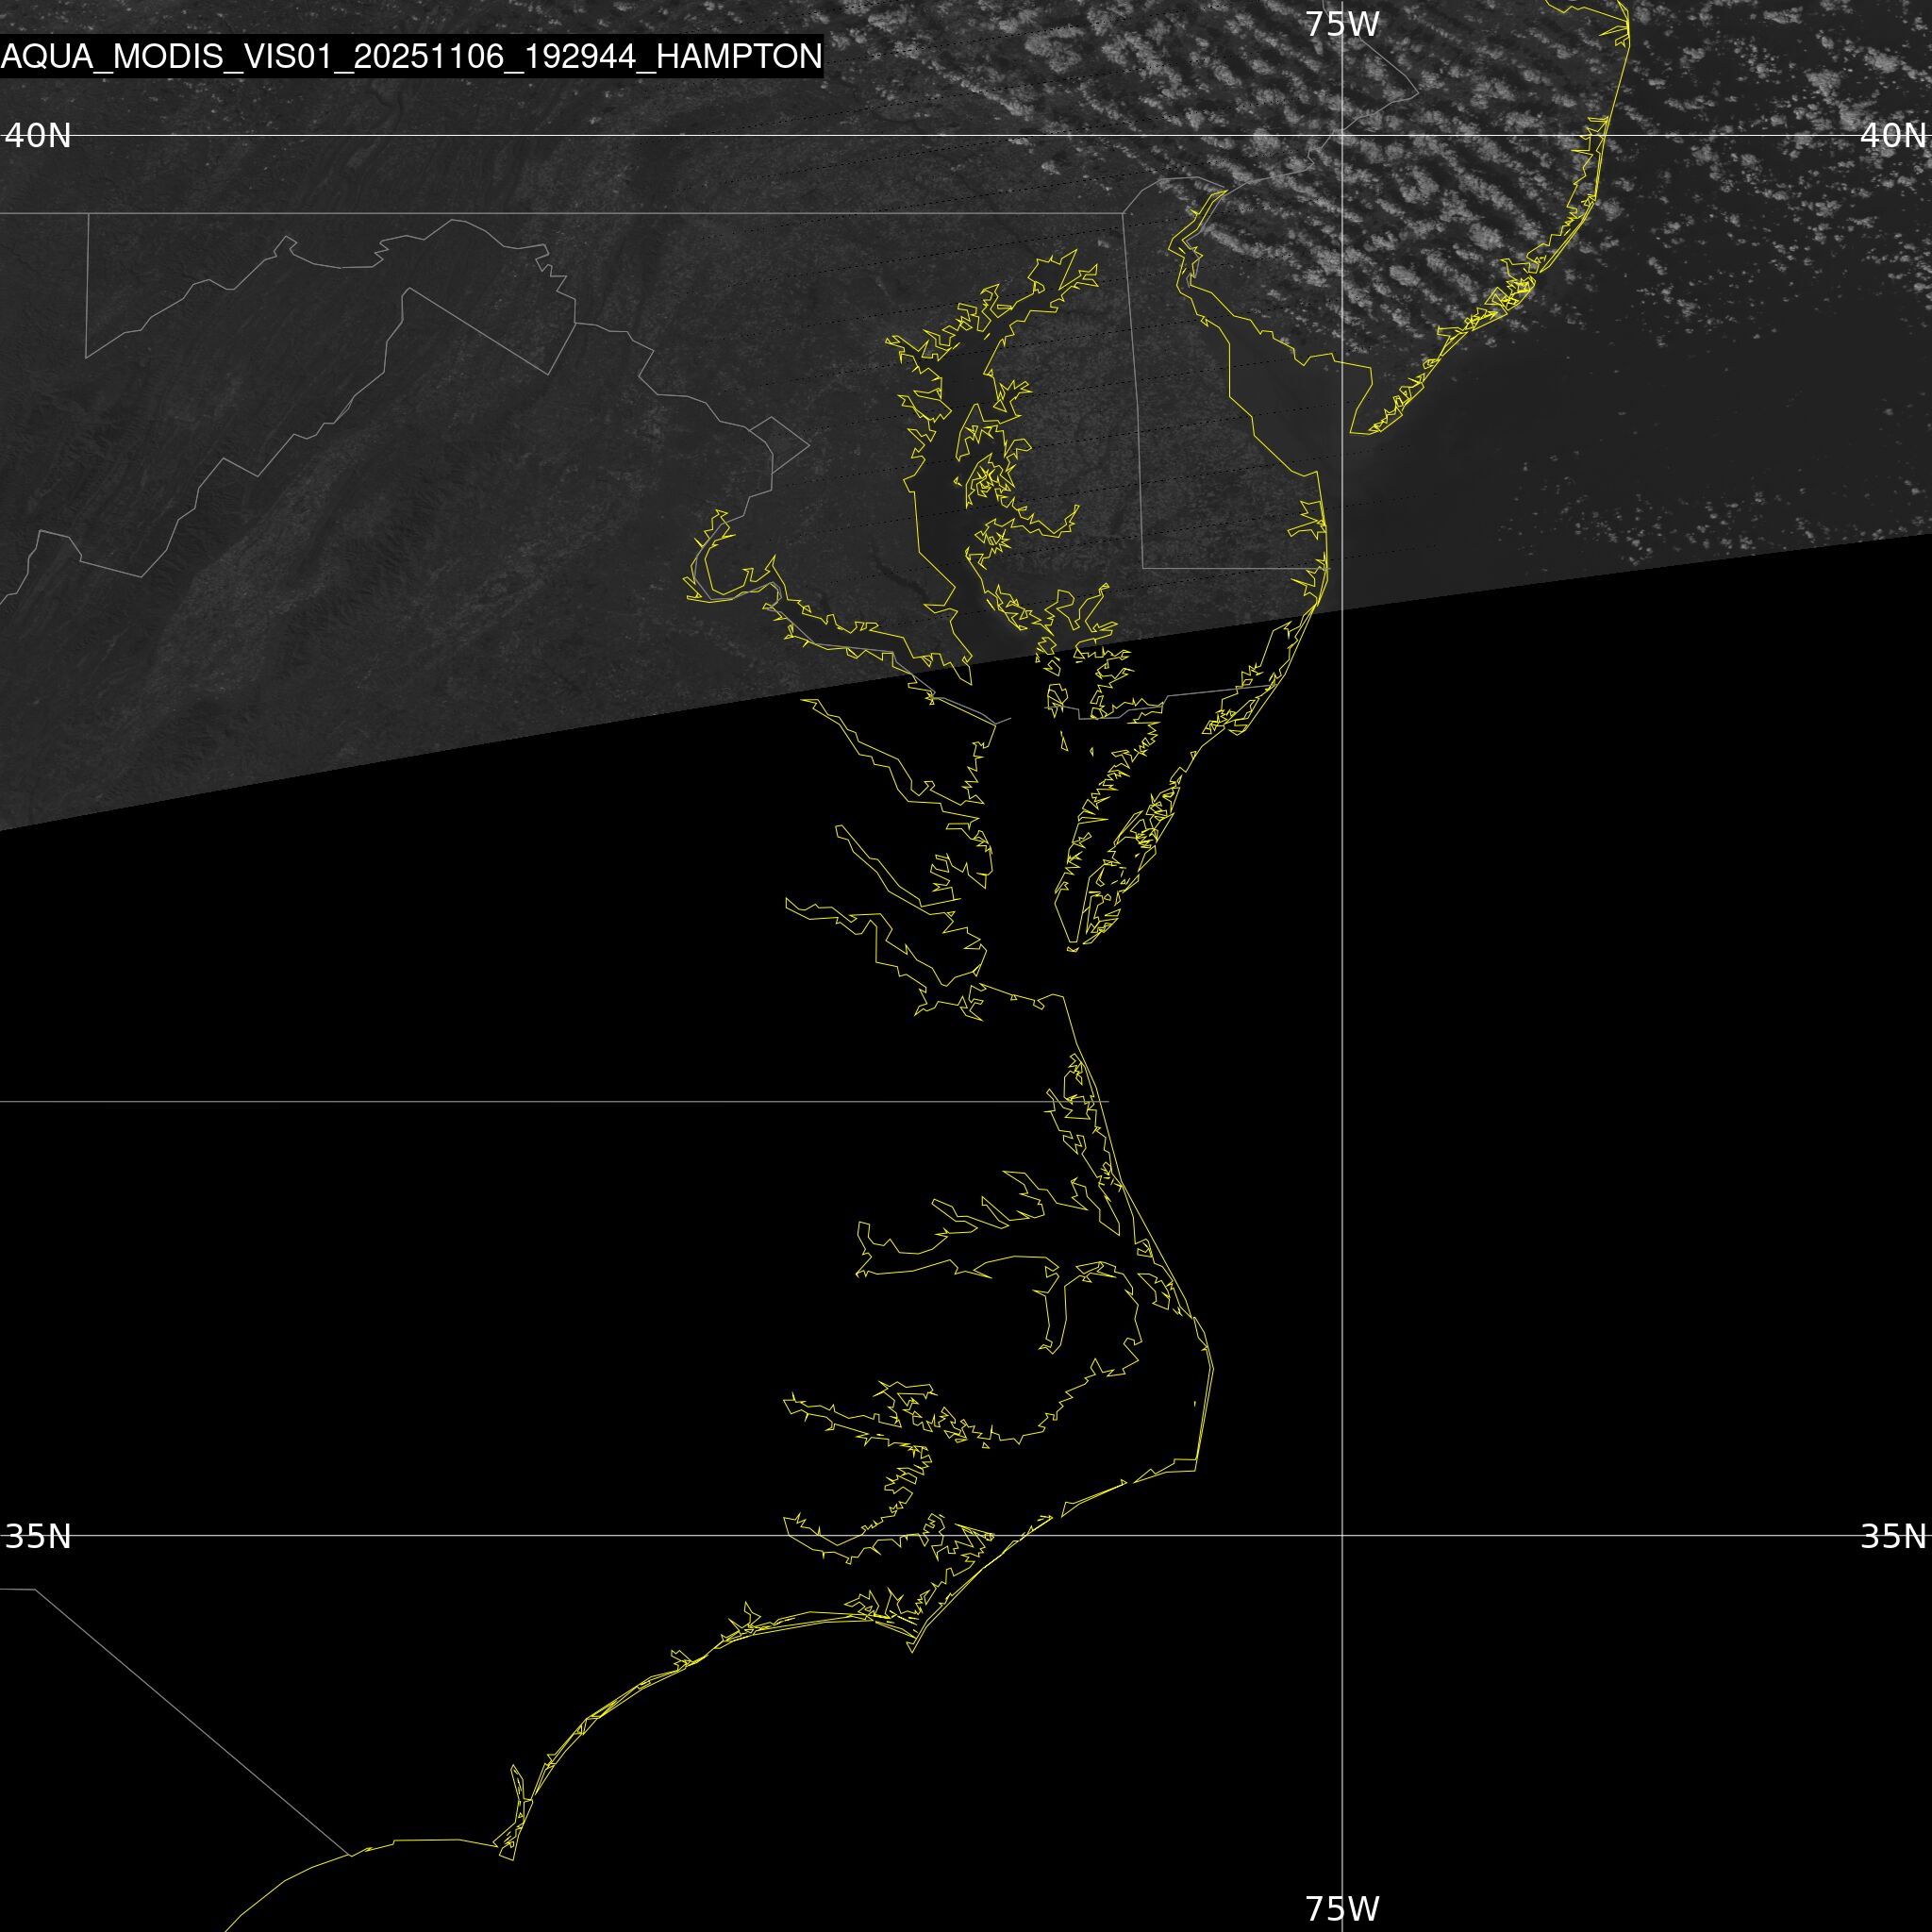The height and width of the screenshot is (1932, 1932).
Task: Click the top 75W longitude label
Action: tap(1342, 25)
